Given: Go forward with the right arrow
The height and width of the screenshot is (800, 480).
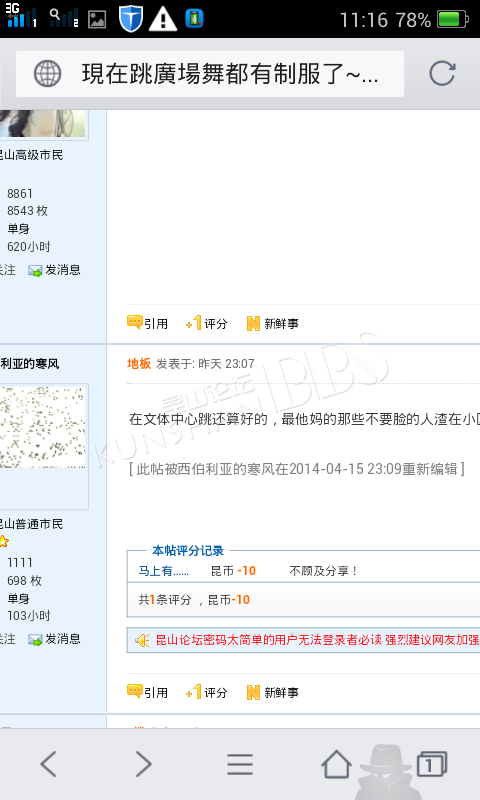Looking at the screenshot, I should 143,764.
